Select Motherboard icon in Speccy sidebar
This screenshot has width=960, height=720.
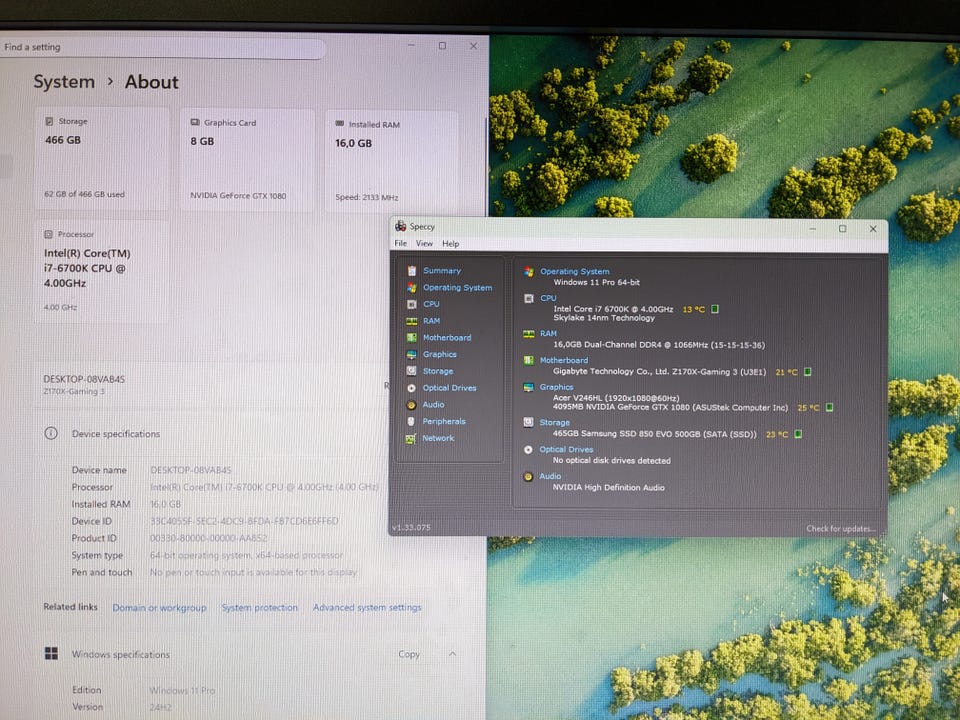click(x=412, y=337)
